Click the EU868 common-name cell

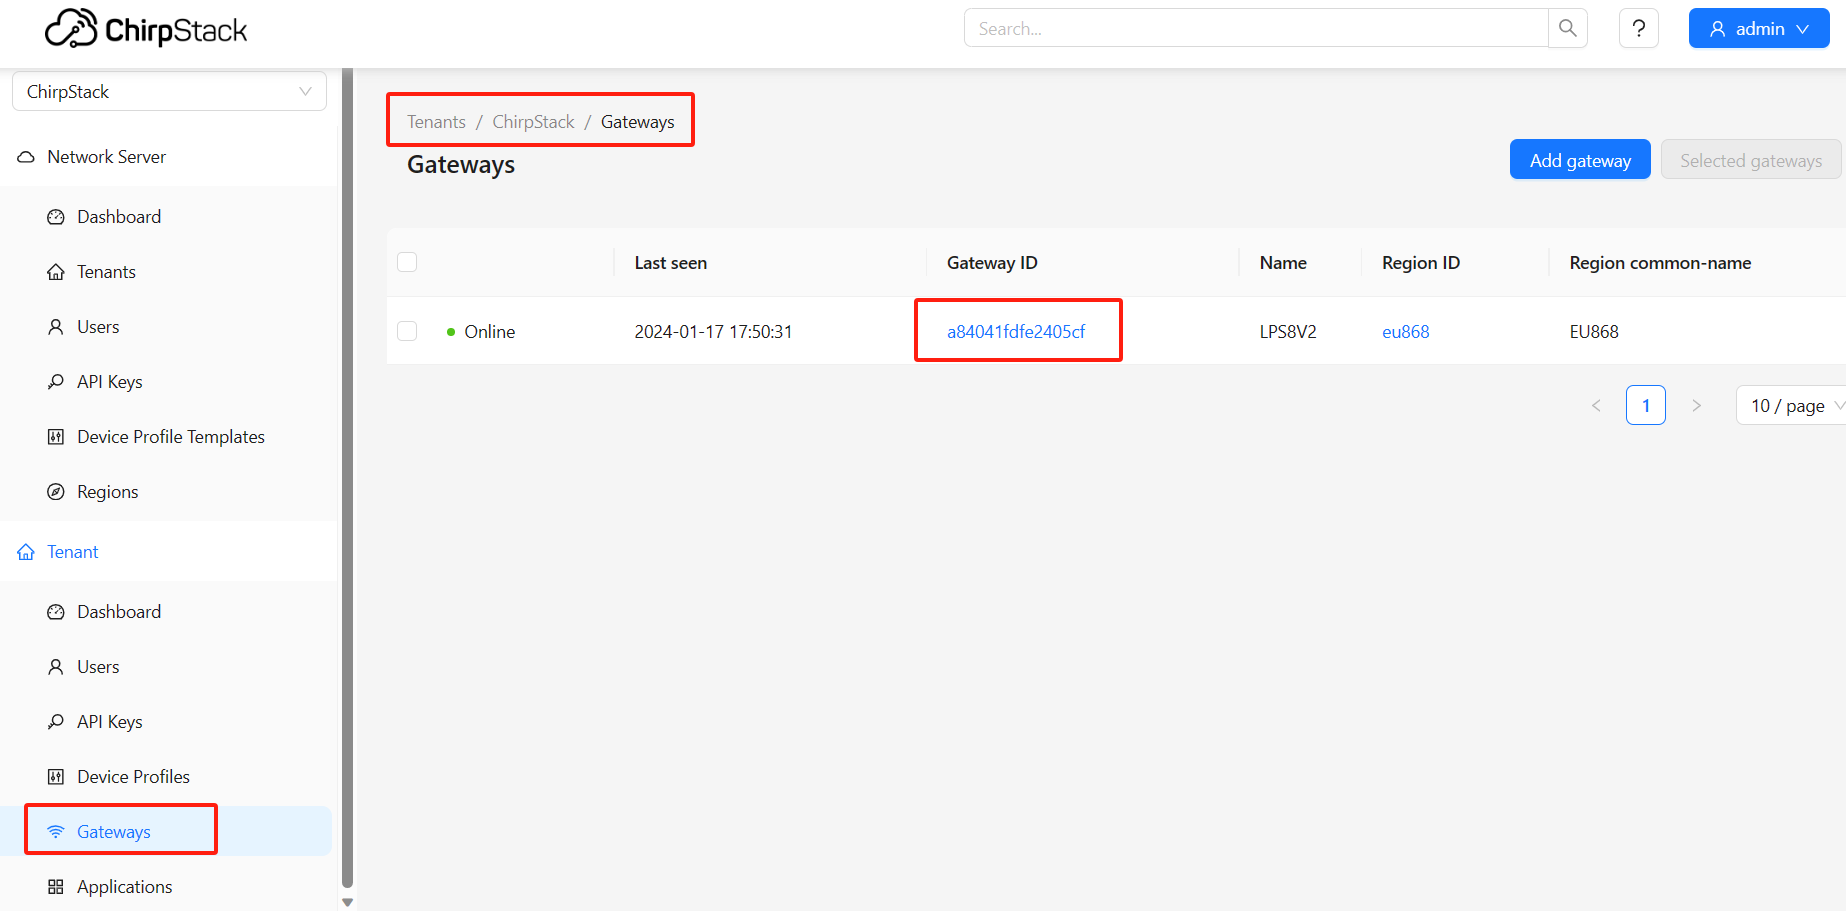click(x=1594, y=331)
